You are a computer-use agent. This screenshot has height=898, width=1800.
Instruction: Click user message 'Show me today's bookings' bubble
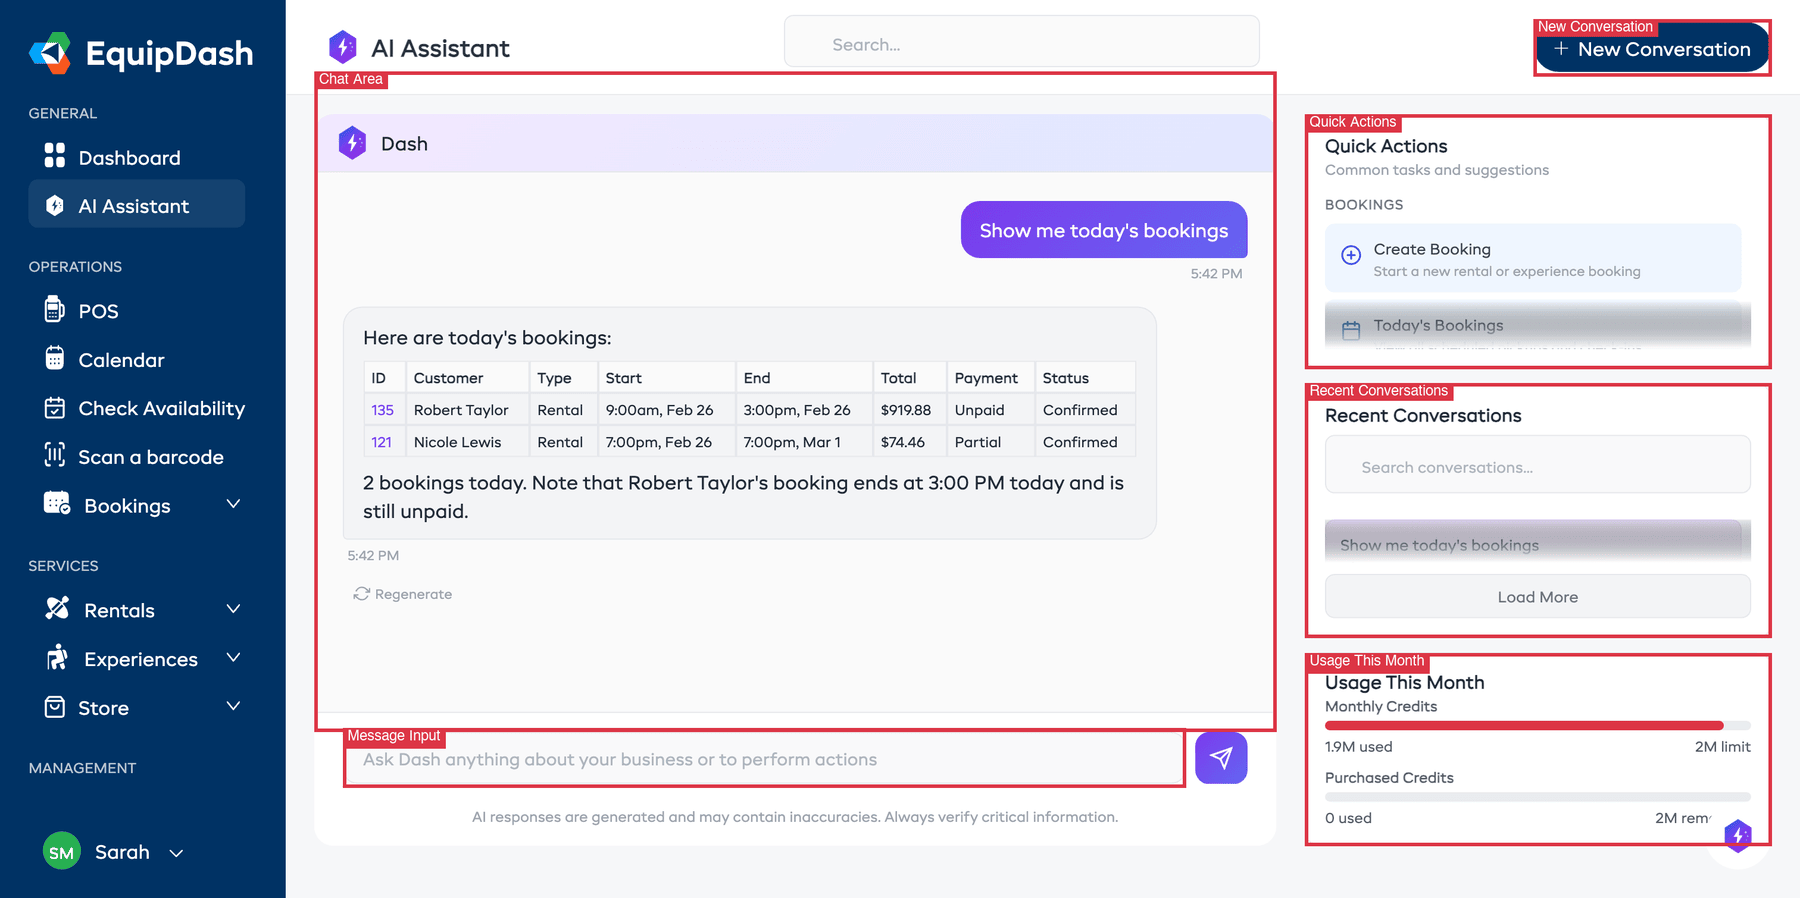tap(1104, 230)
